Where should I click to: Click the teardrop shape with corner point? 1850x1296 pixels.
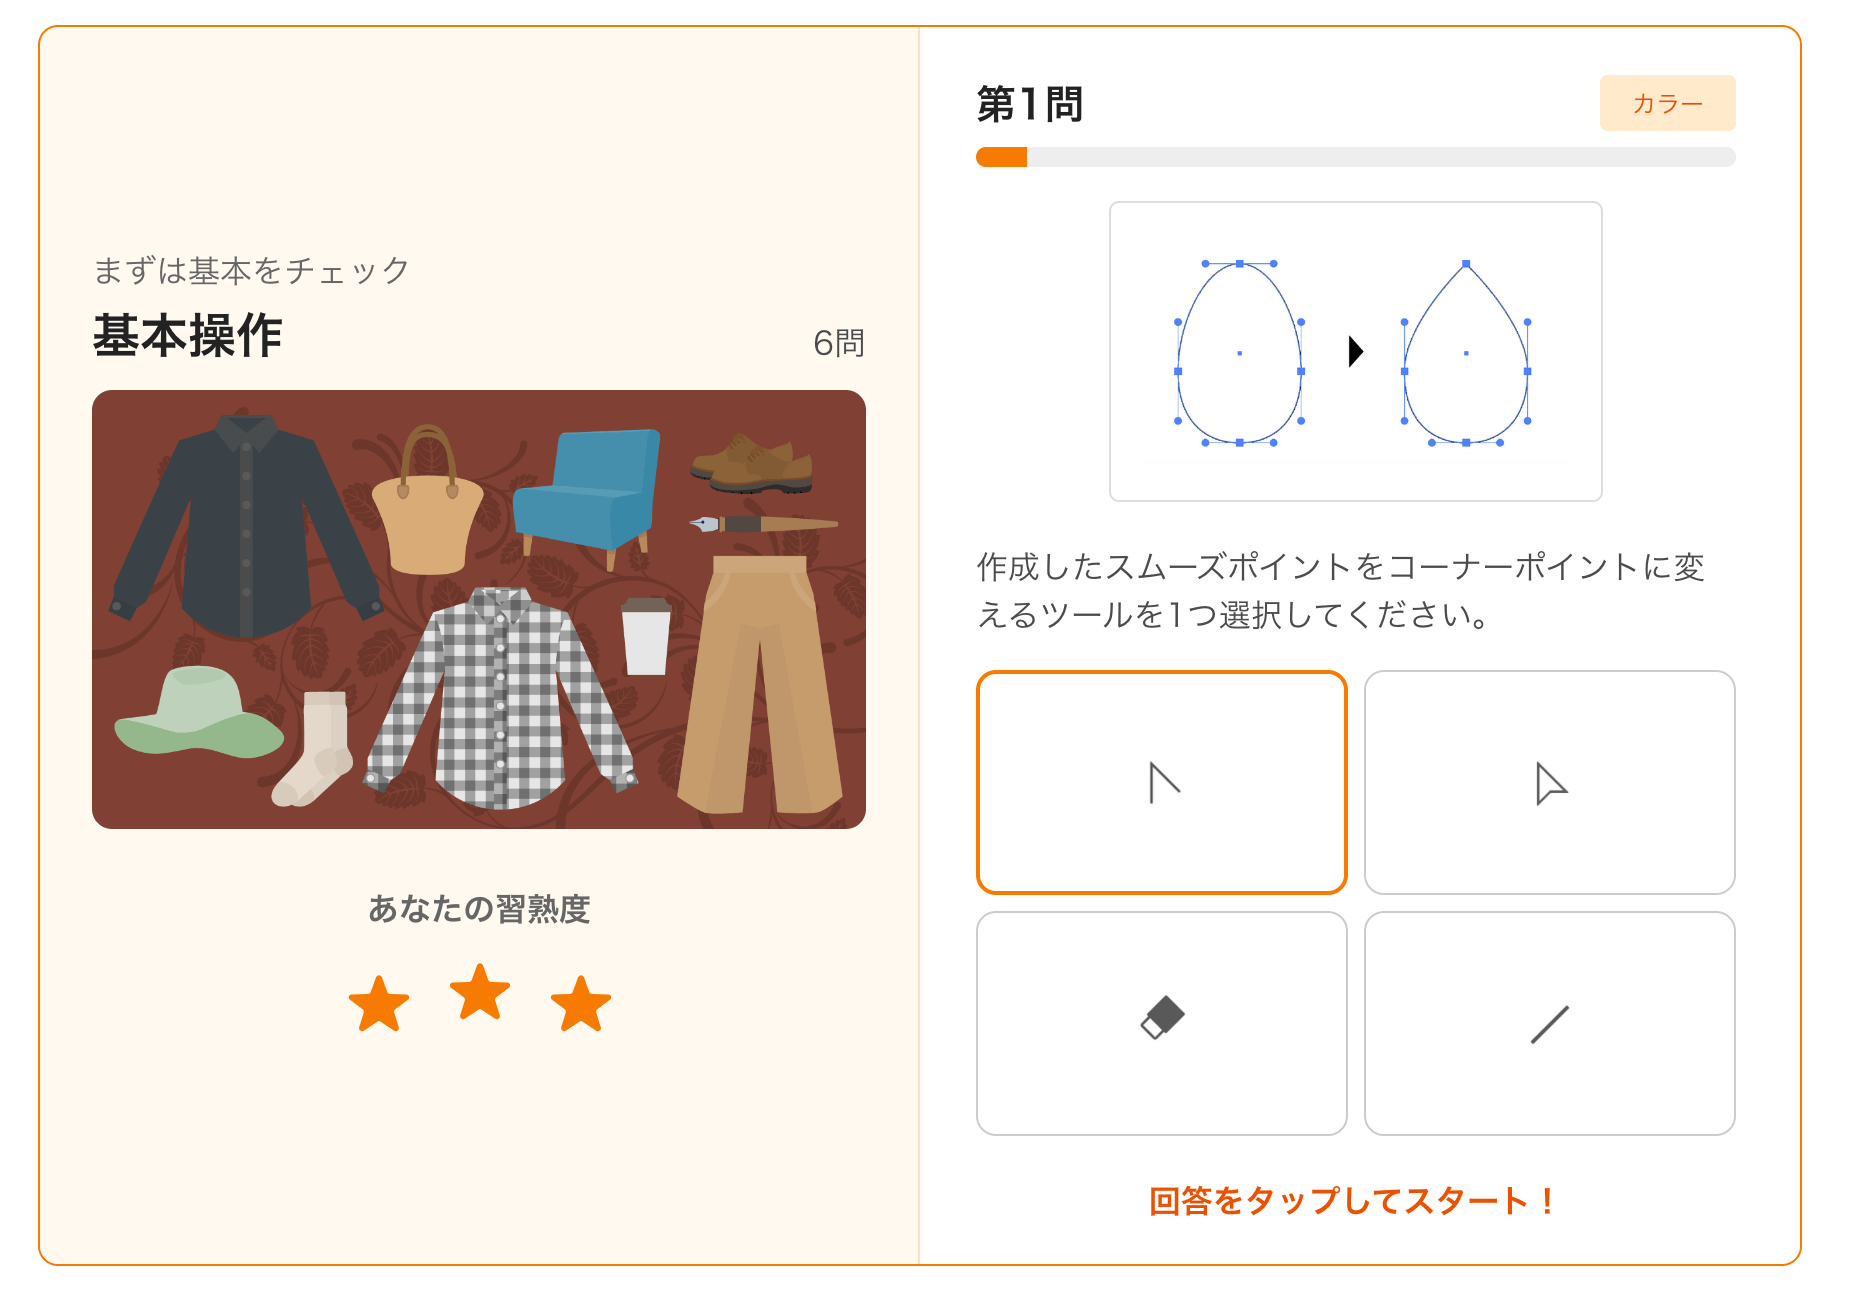tap(1466, 352)
